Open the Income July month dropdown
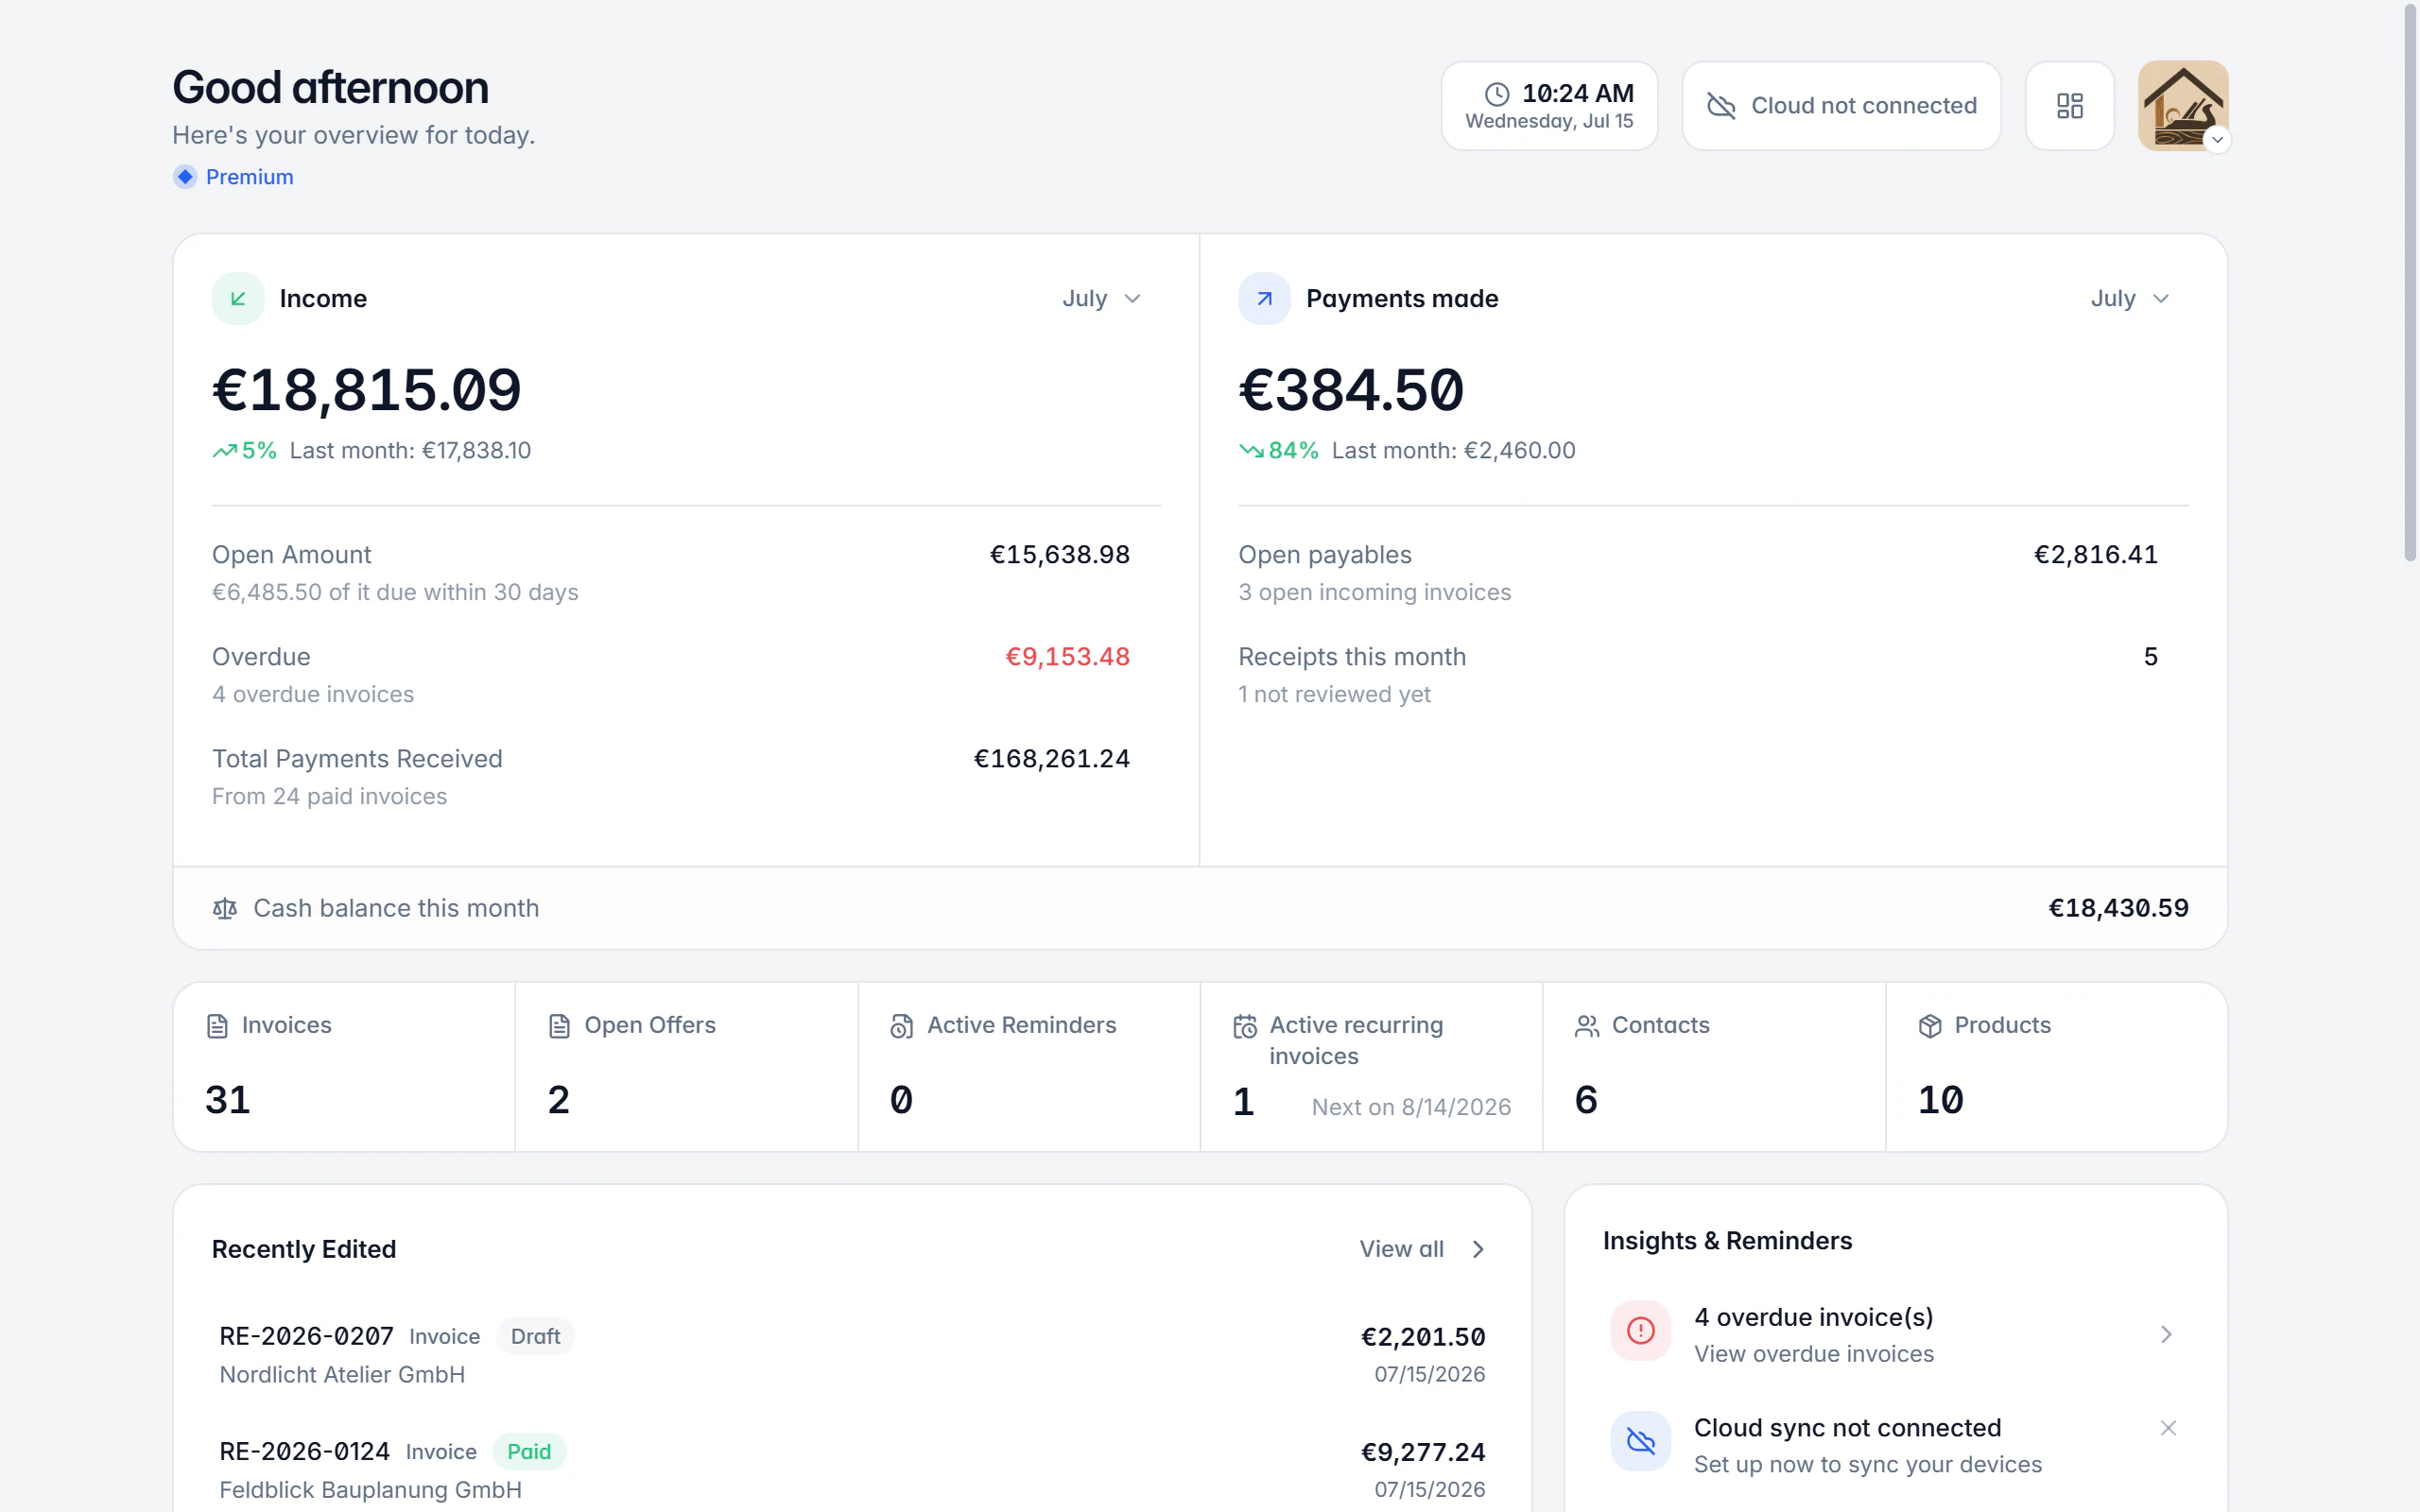Screen dimensions: 2420x1512 pos(1102,299)
